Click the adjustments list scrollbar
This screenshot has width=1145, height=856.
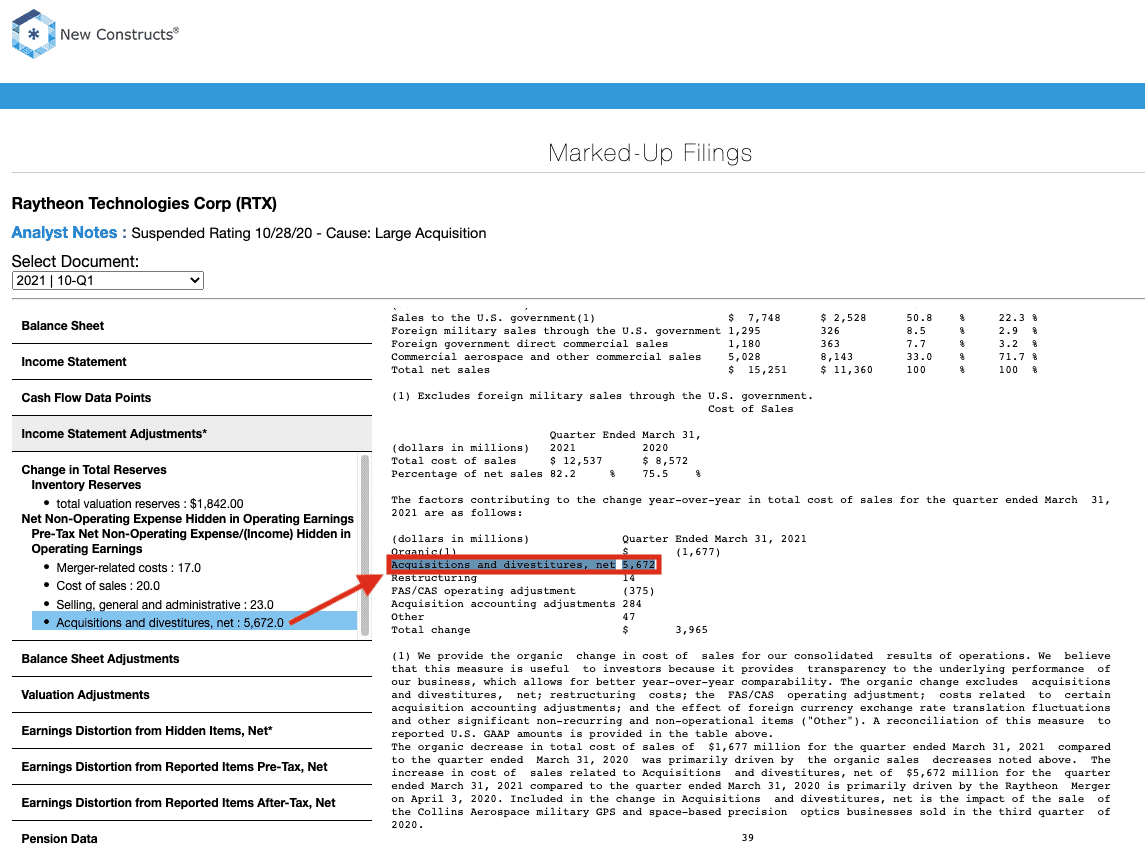[365, 546]
